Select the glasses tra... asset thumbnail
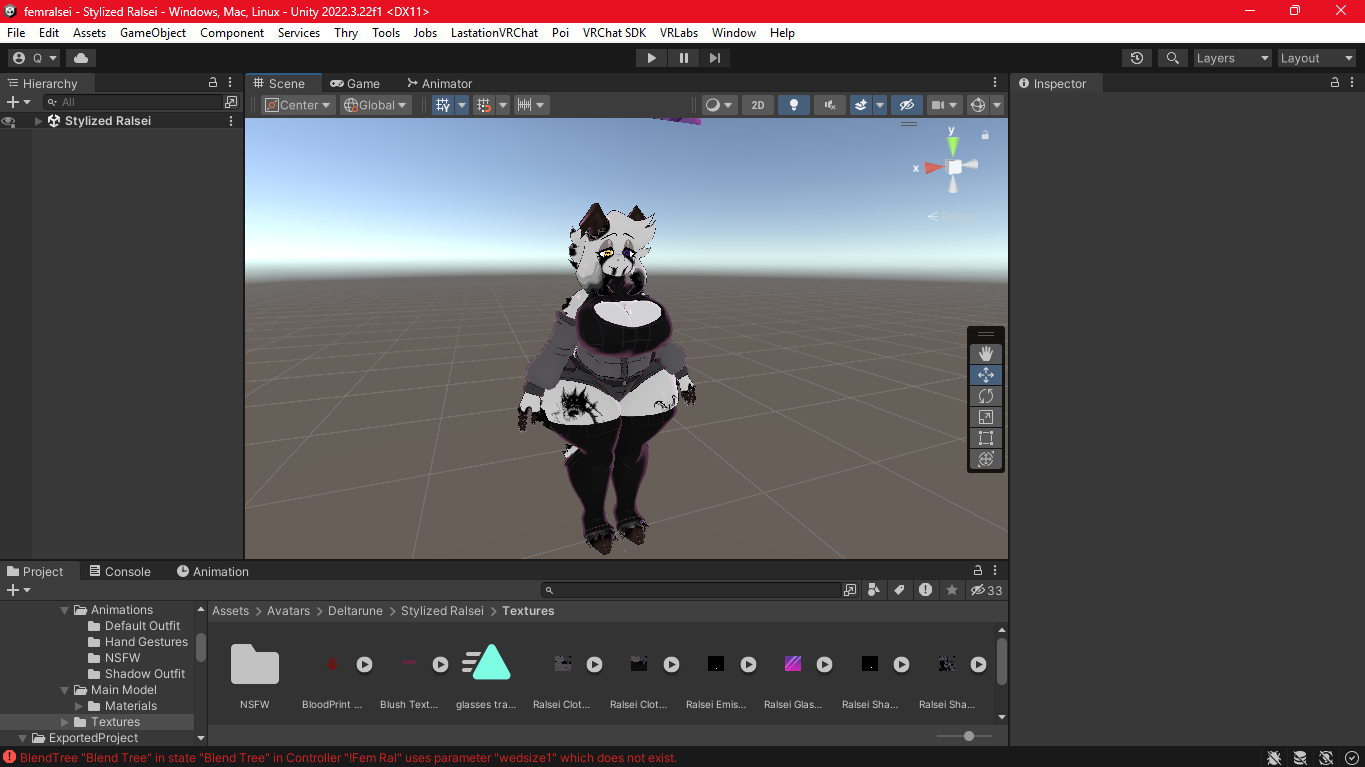 486,665
